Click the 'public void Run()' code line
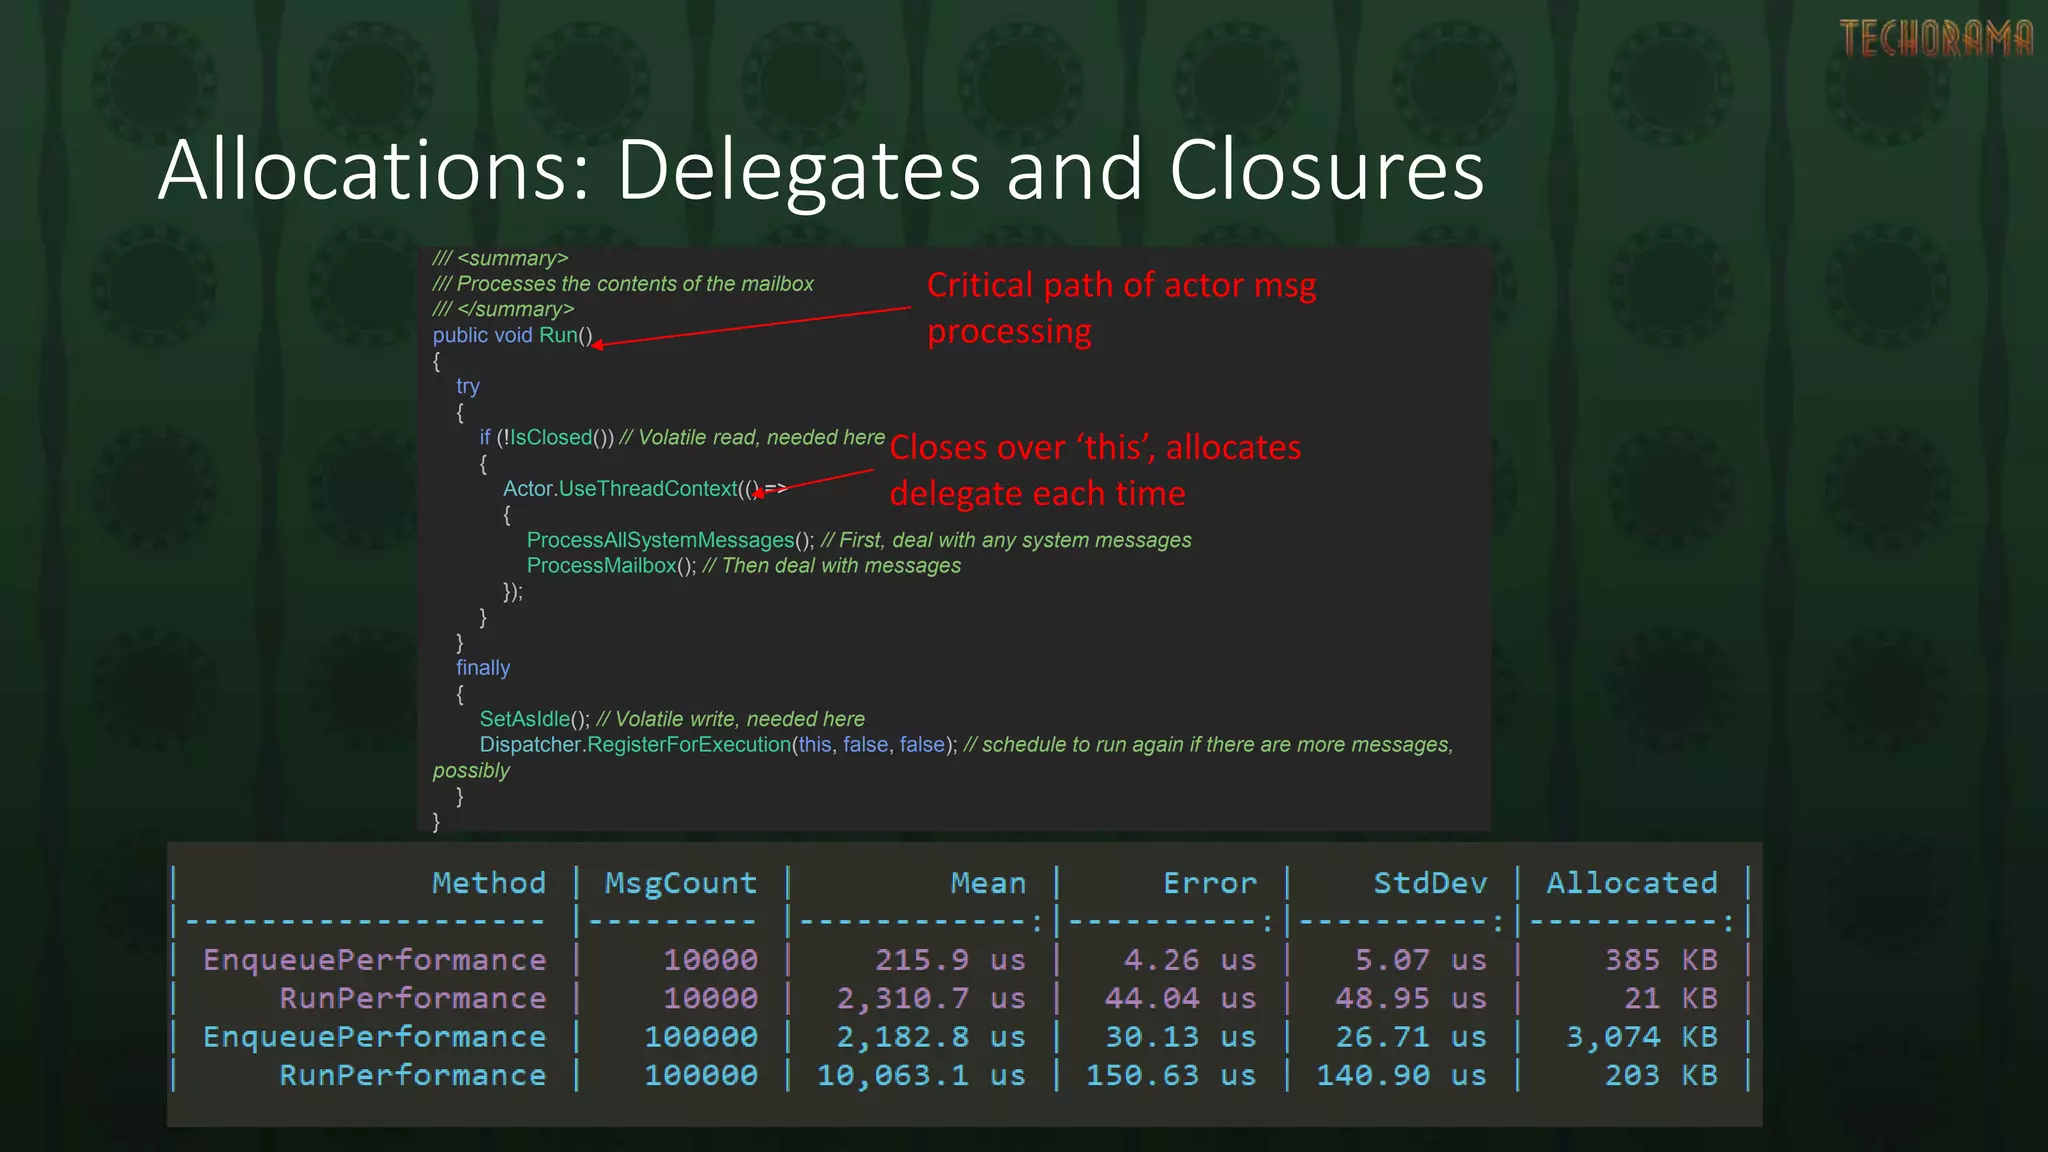Viewport: 2048px width, 1152px height. point(513,335)
